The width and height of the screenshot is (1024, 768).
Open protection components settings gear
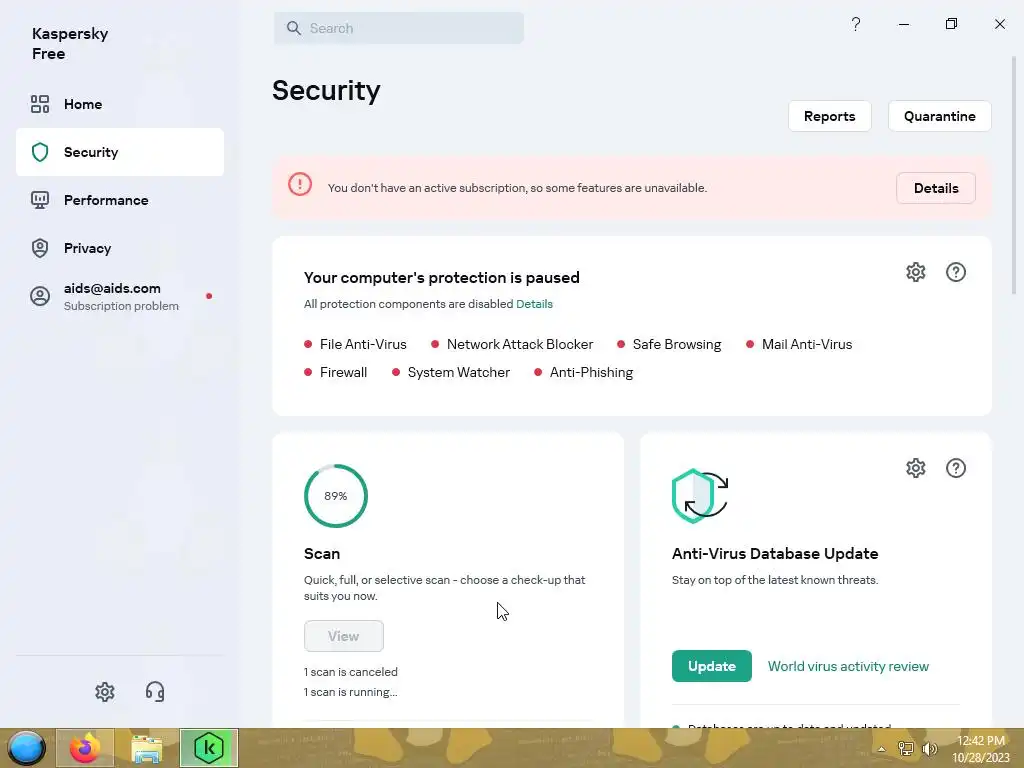point(916,272)
